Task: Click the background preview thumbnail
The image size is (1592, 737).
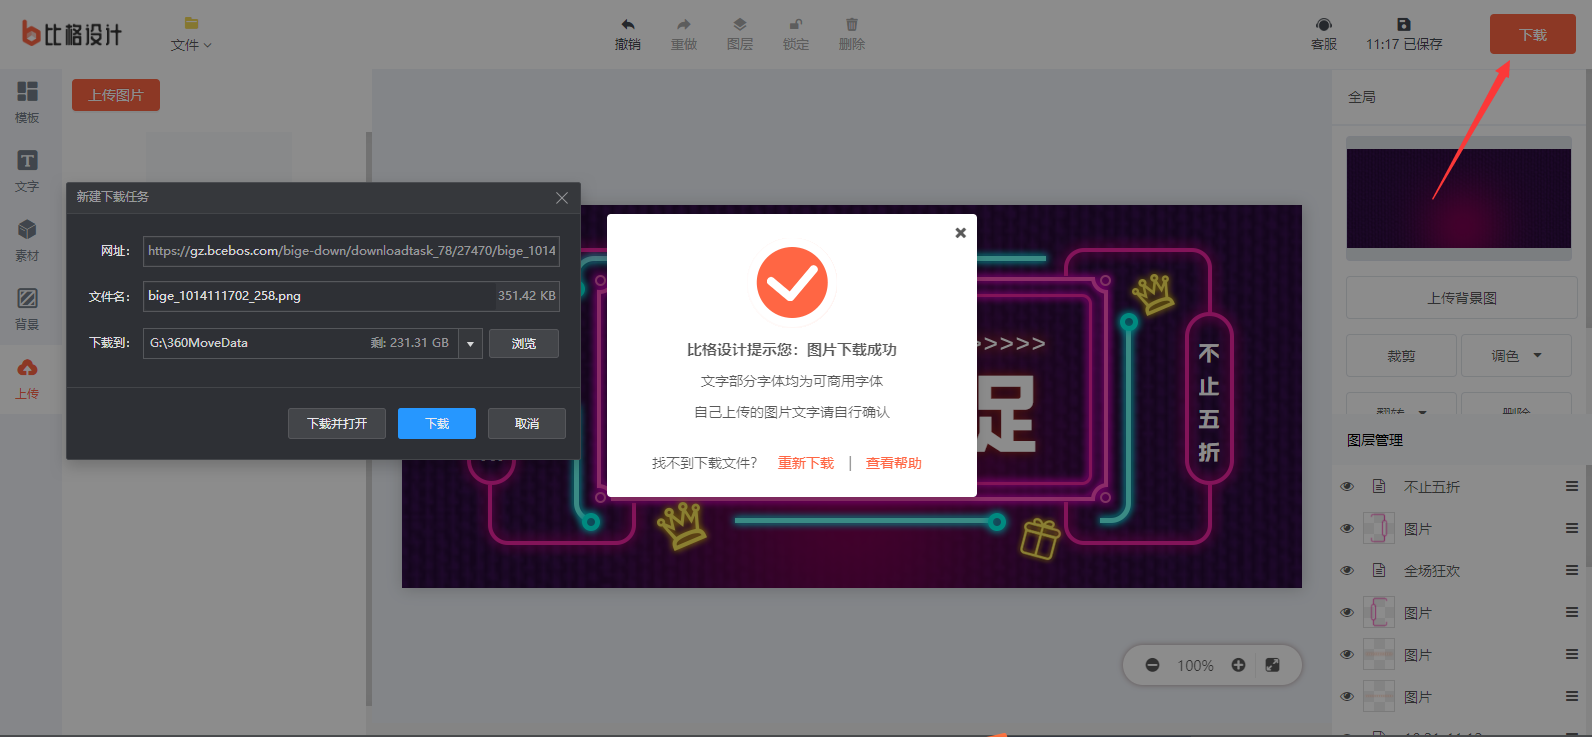Action: (1458, 198)
